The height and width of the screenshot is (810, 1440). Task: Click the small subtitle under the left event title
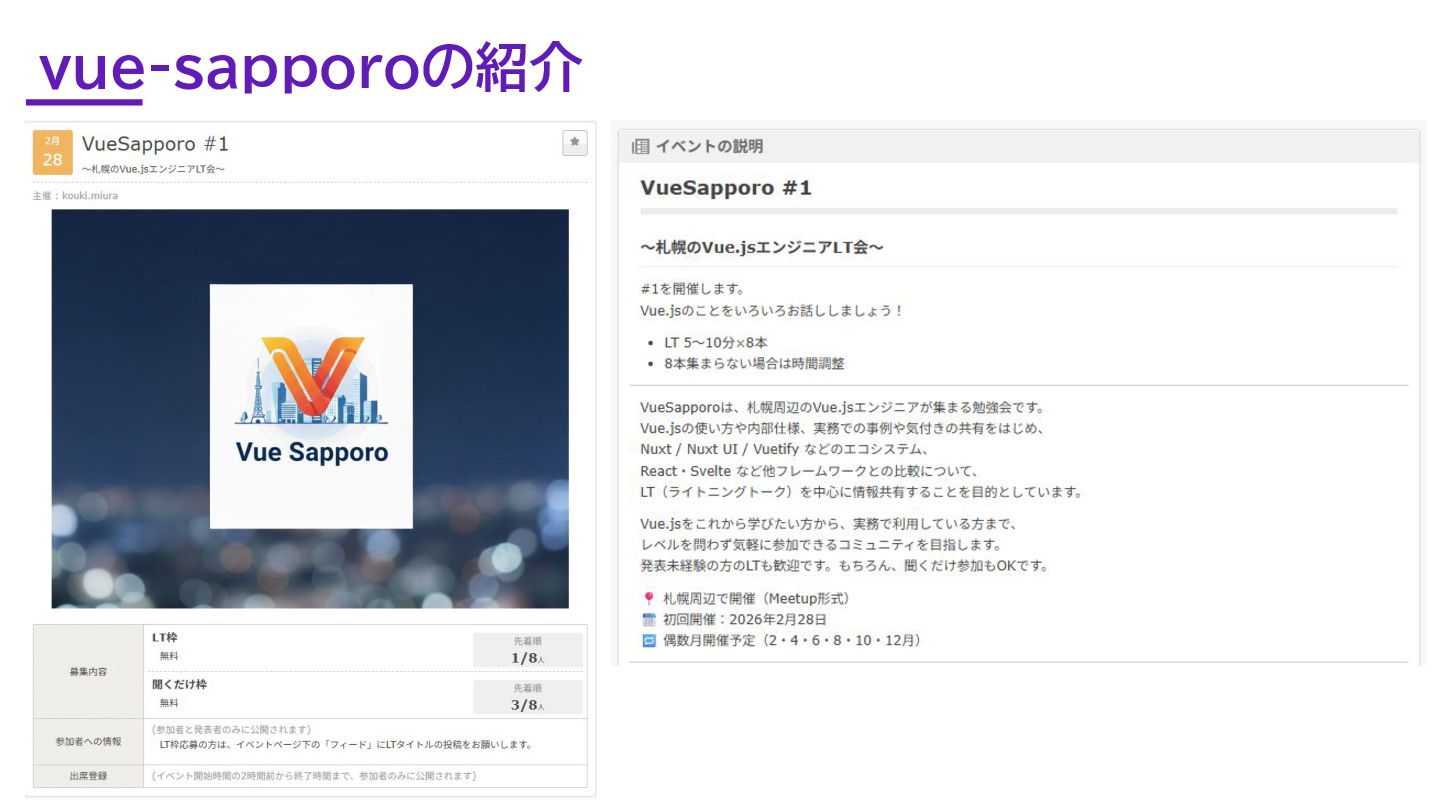(153, 168)
